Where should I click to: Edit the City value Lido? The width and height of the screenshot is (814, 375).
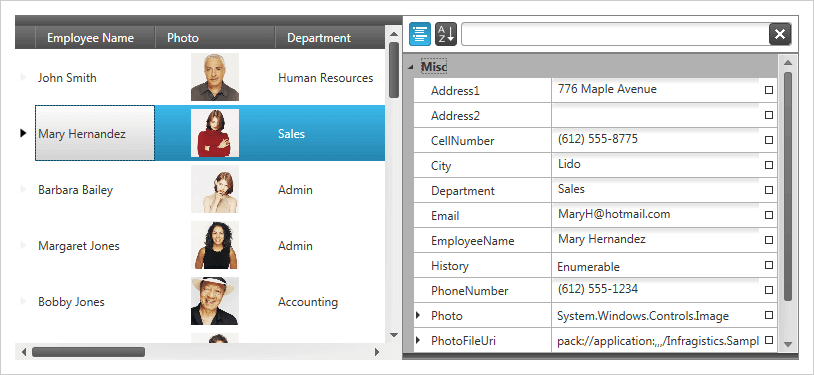(x=656, y=165)
